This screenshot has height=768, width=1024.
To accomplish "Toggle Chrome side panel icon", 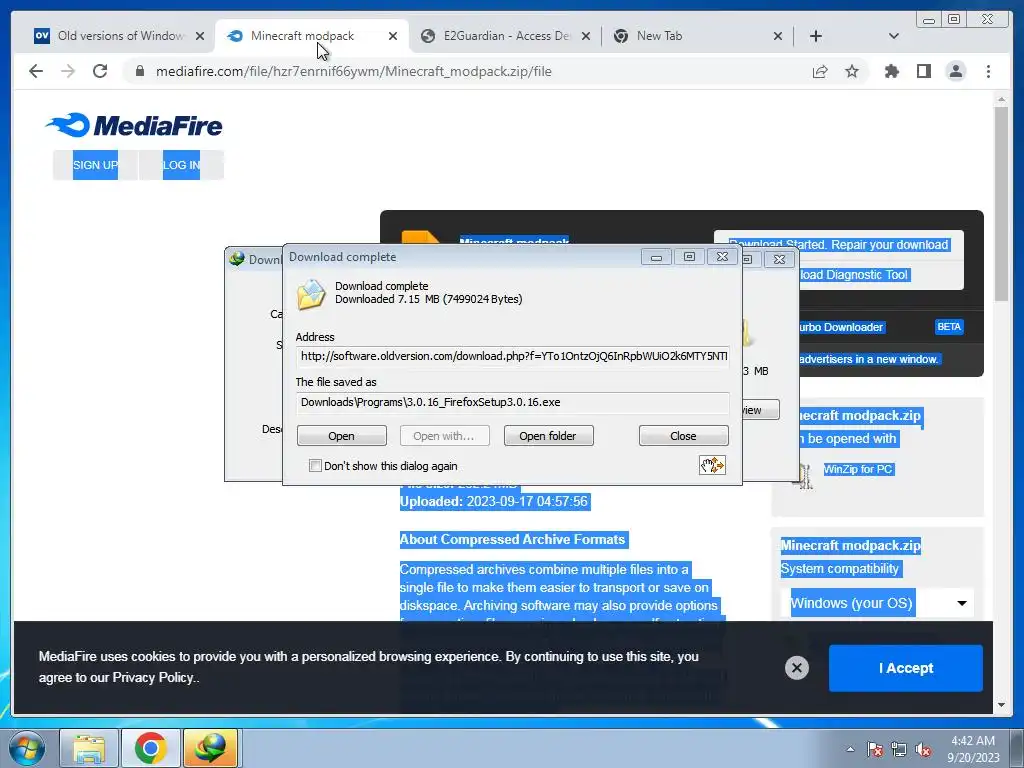I will tap(923, 71).
